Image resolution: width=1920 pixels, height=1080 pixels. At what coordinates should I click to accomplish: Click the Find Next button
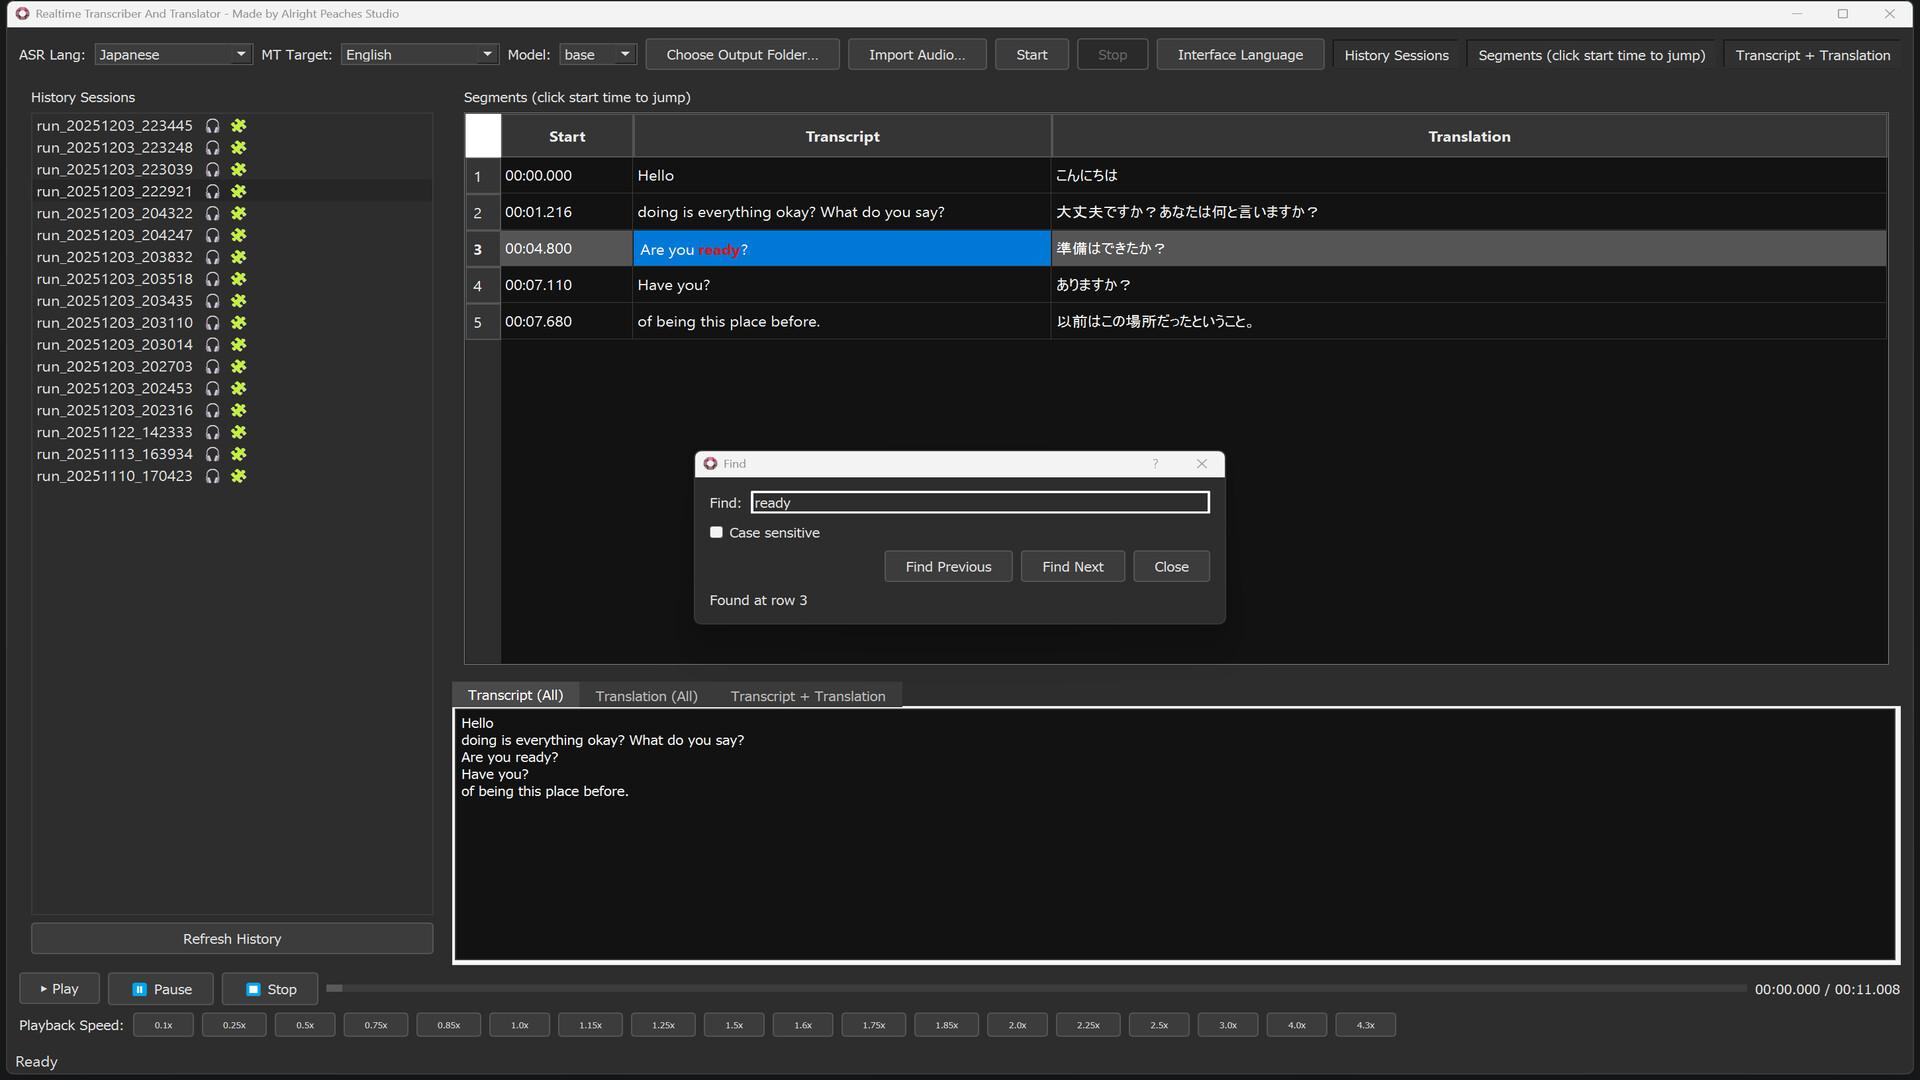click(x=1072, y=566)
